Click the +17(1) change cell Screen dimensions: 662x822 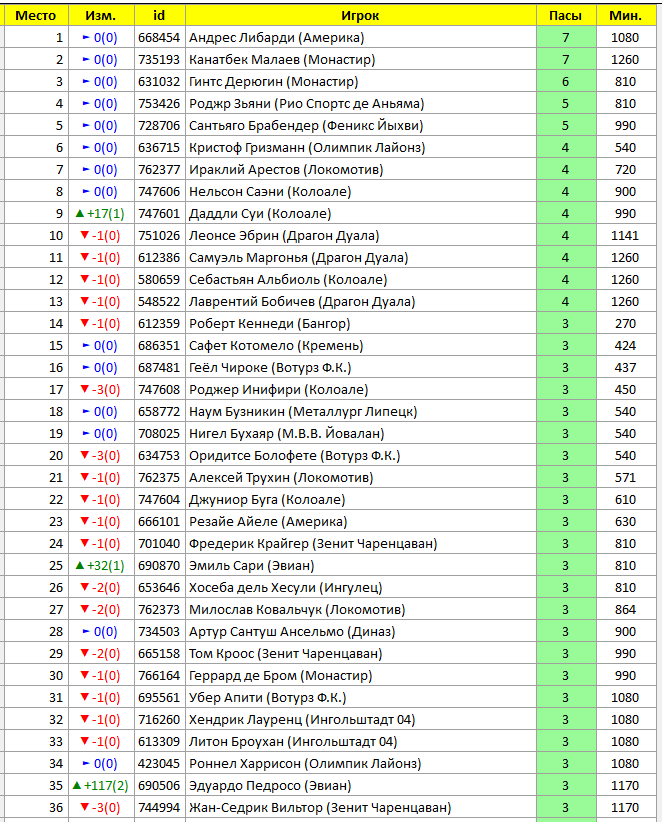[101, 214]
